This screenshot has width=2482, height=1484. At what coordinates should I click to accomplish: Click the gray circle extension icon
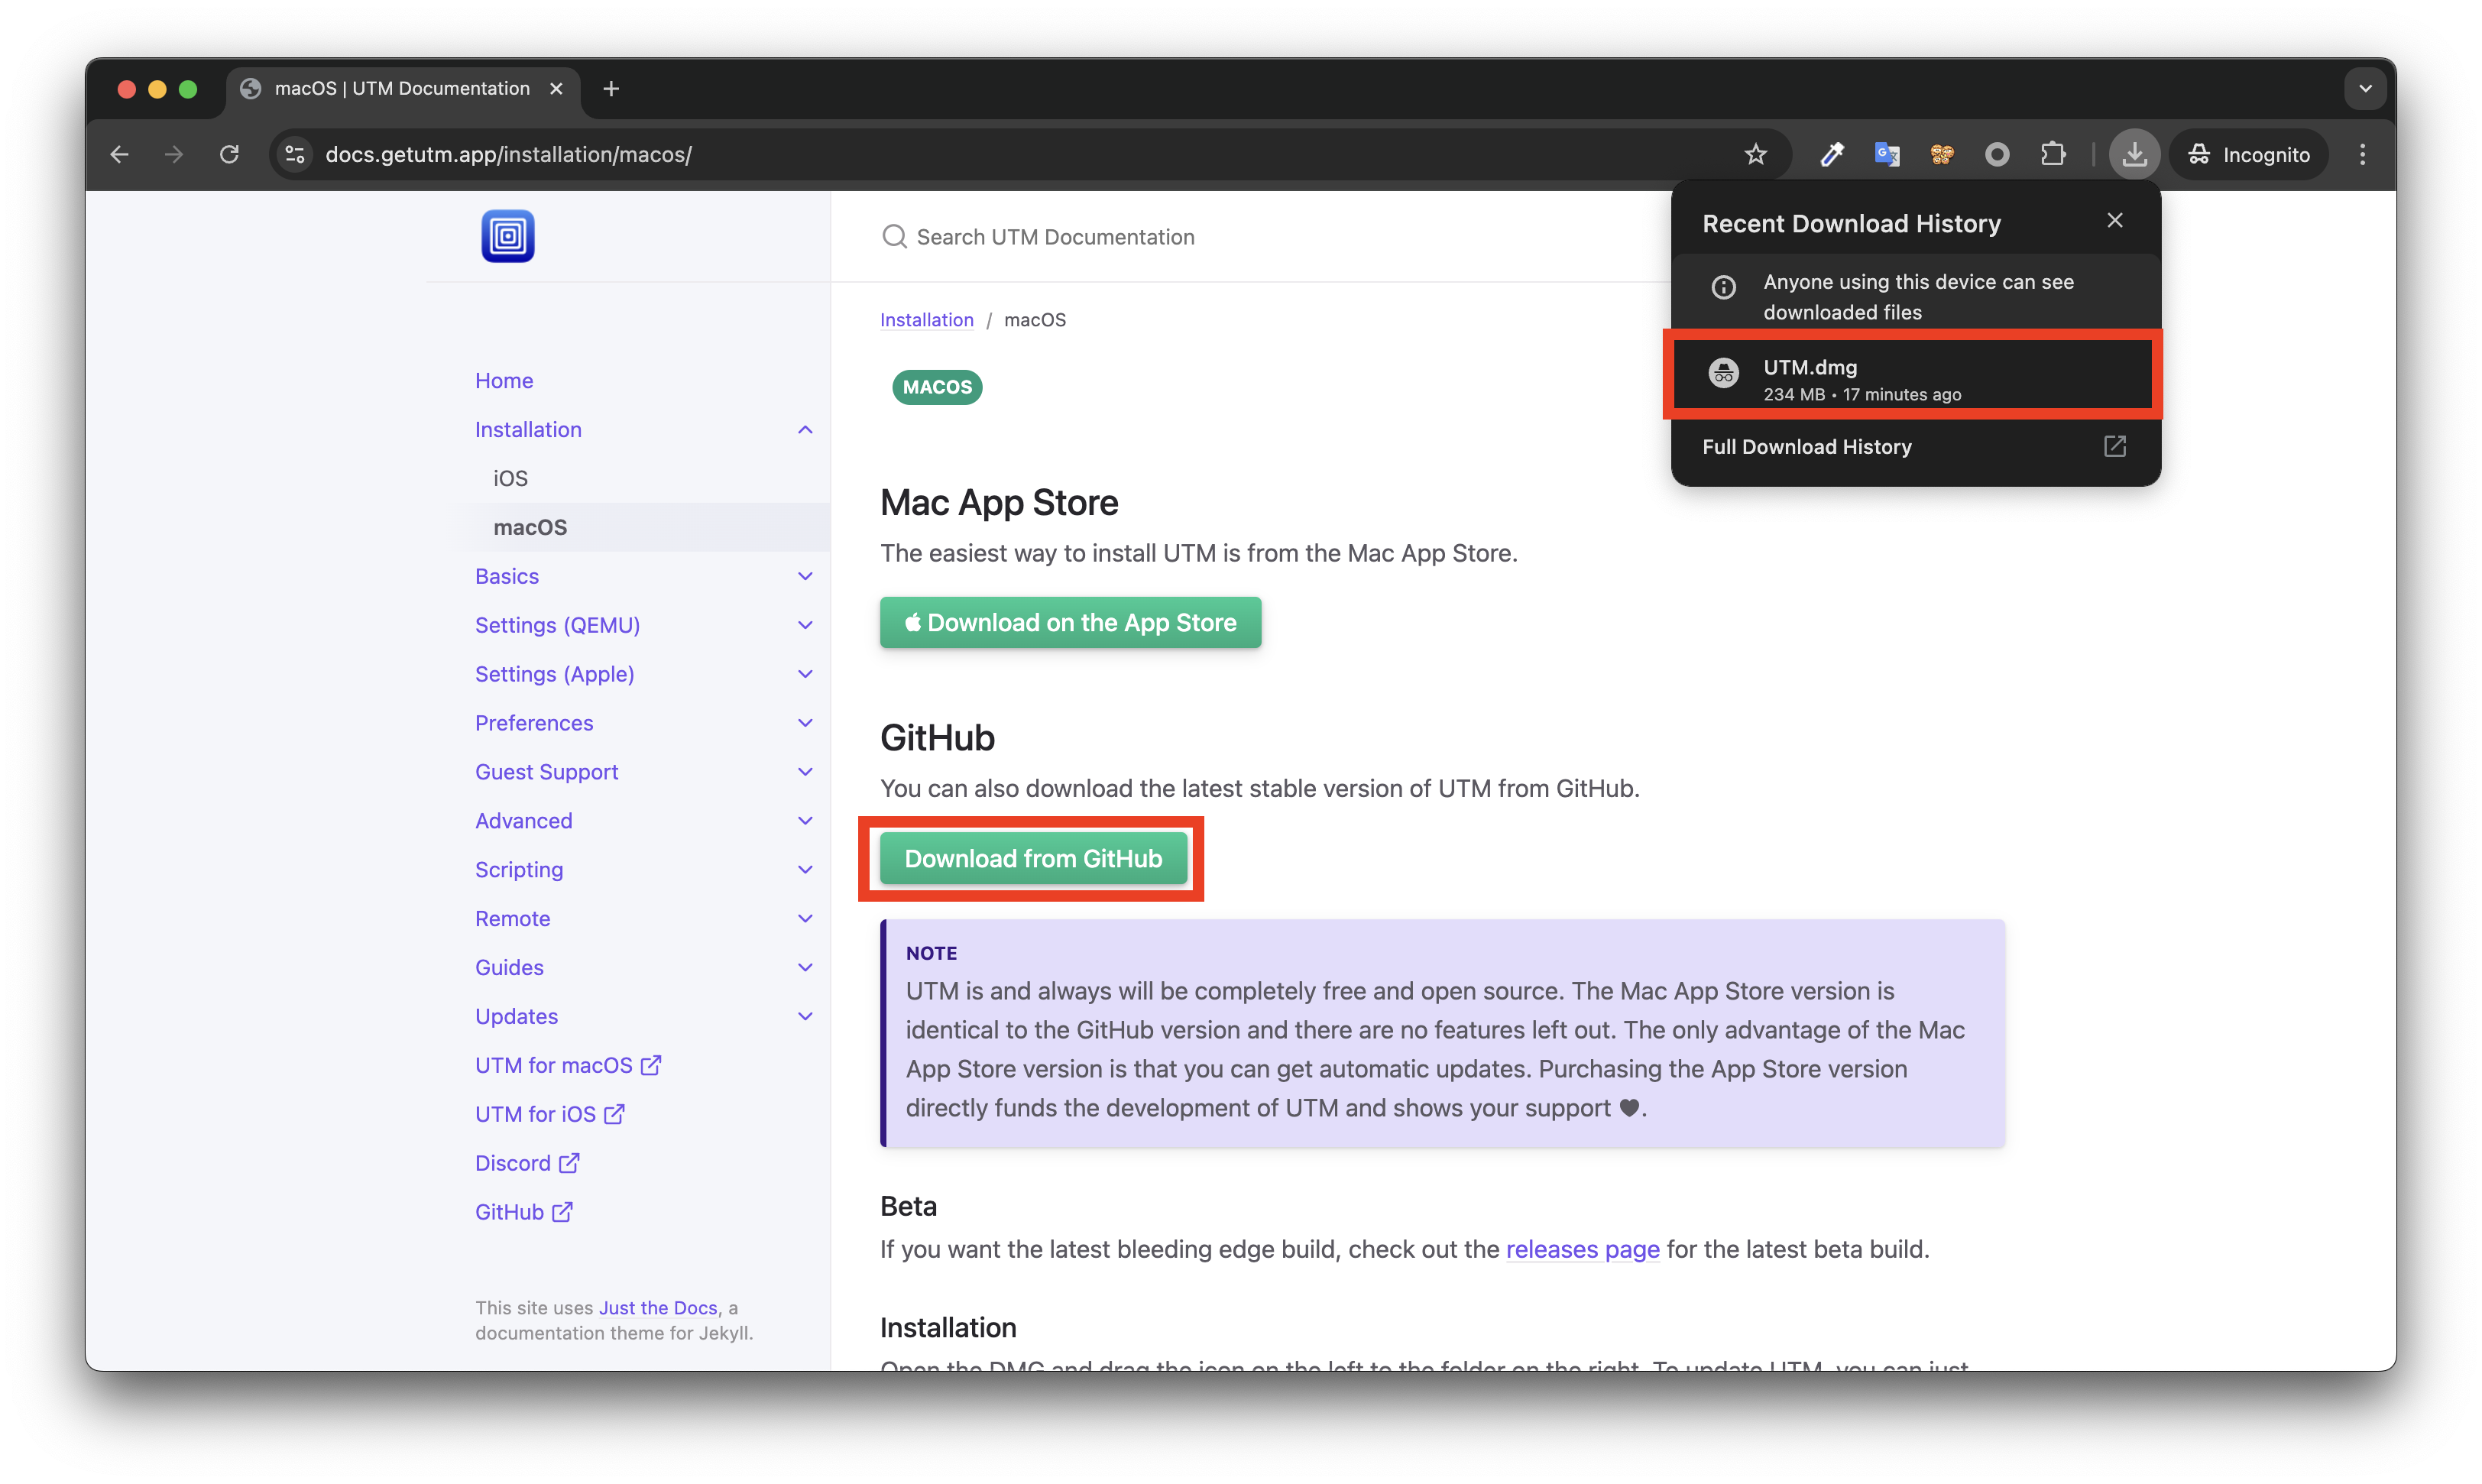point(1997,154)
